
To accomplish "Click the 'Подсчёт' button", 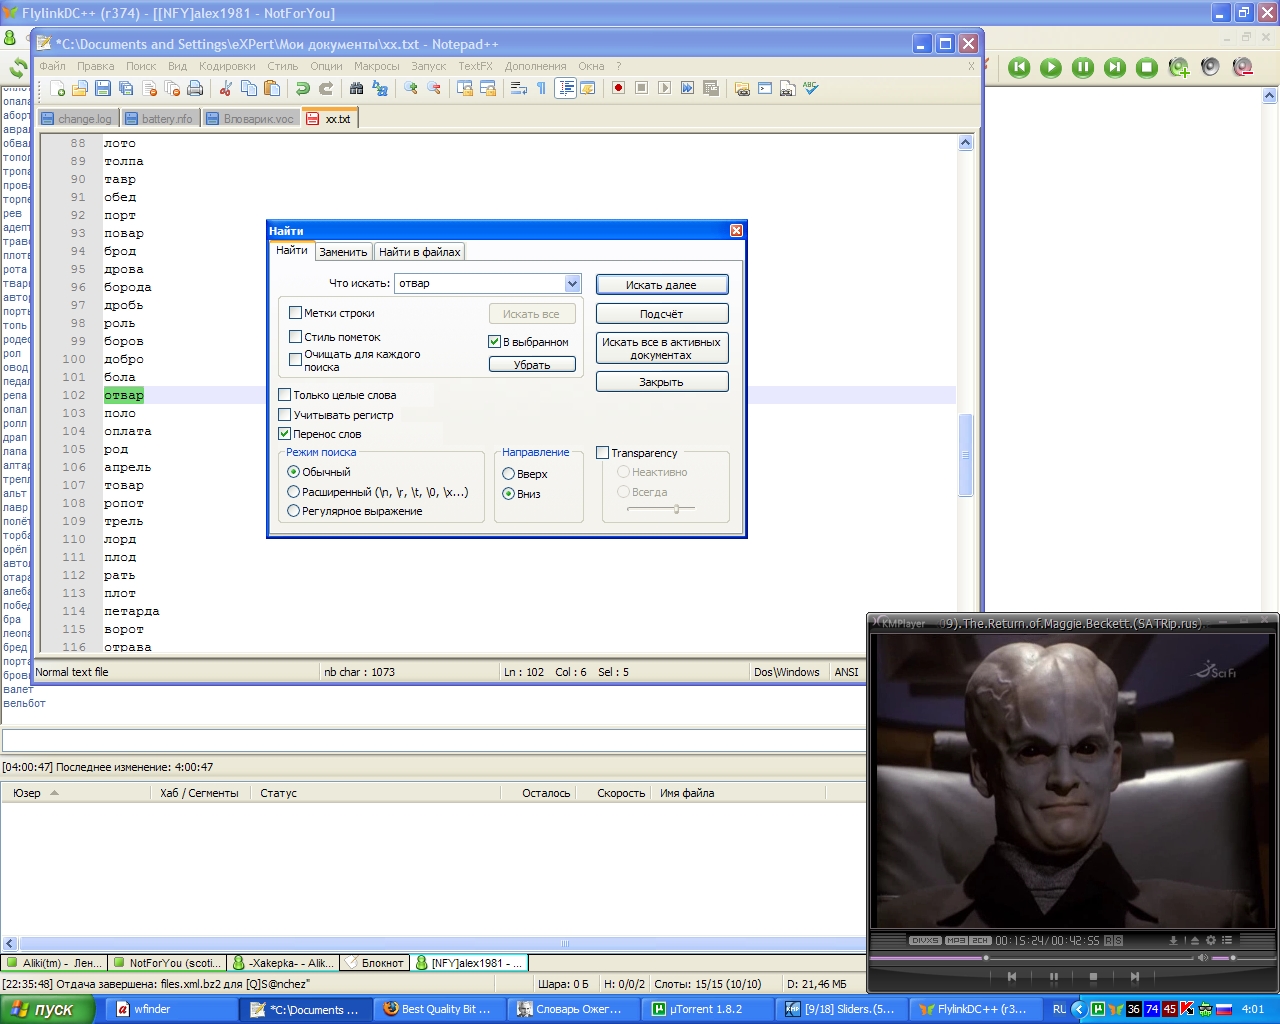I will (661, 314).
